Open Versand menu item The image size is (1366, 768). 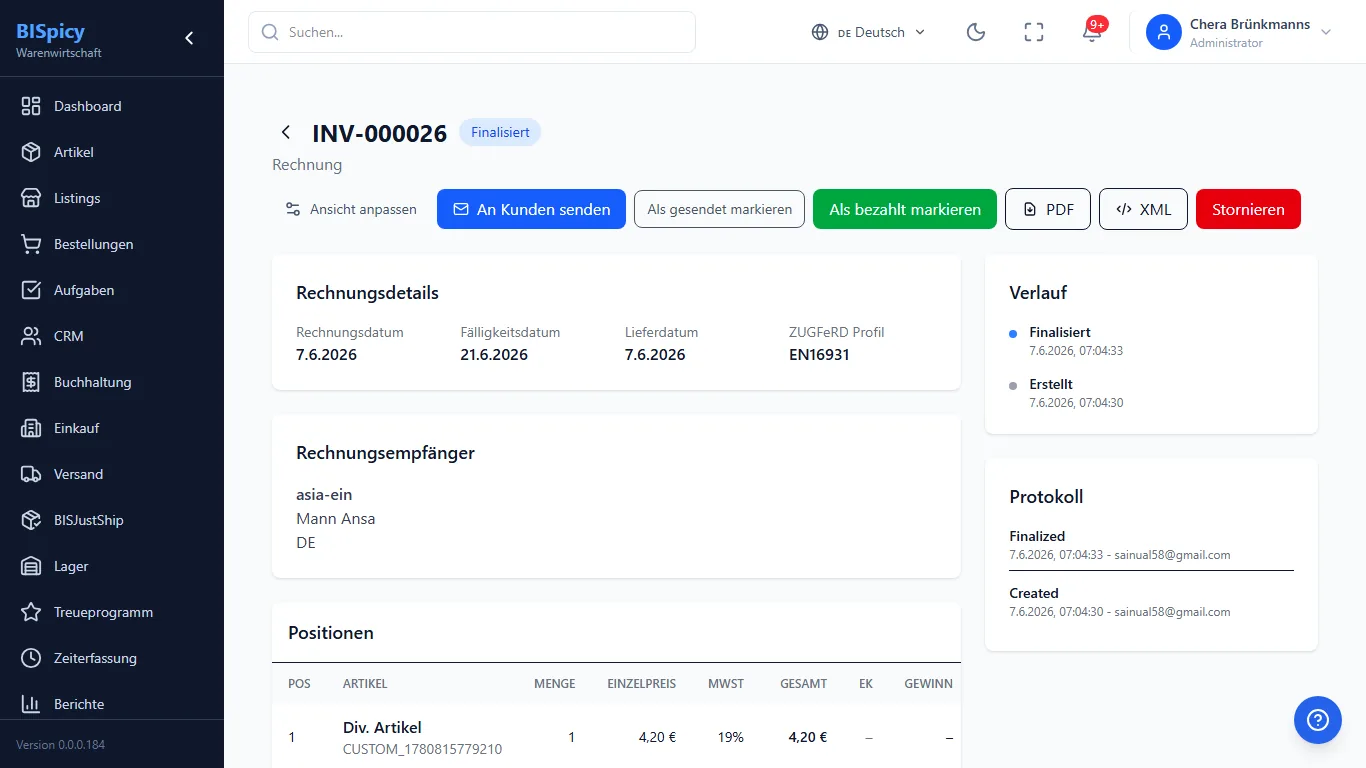112,474
